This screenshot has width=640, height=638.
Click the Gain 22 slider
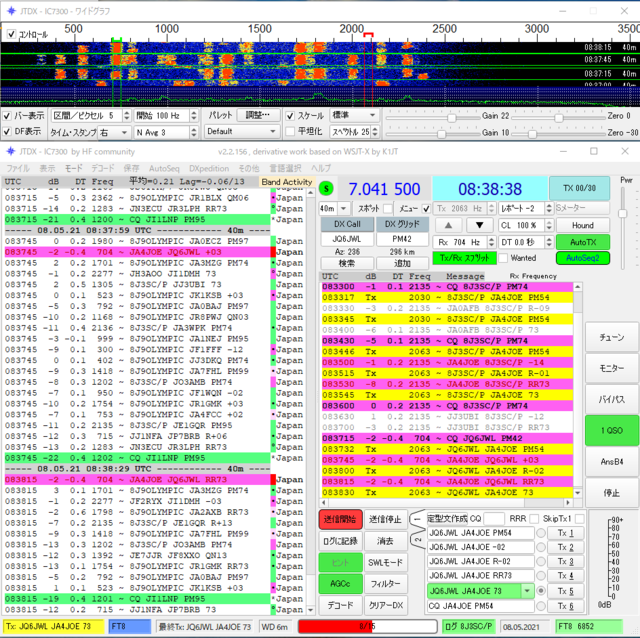click(x=433, y=118)
